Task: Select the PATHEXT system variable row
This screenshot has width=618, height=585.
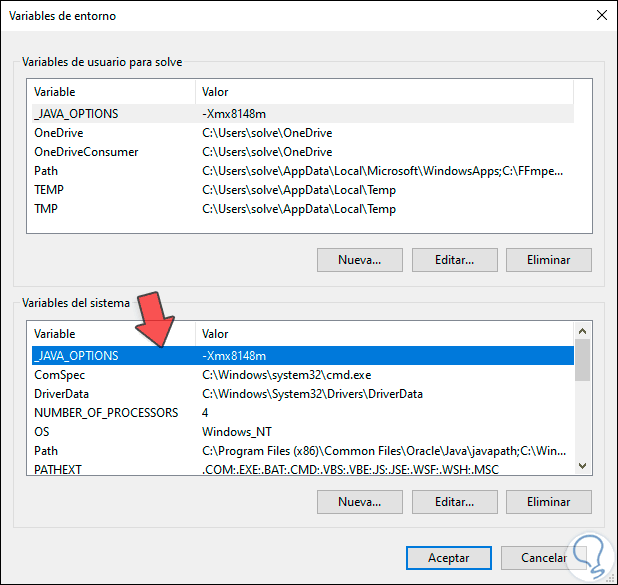Action: [x=58, y=470]
